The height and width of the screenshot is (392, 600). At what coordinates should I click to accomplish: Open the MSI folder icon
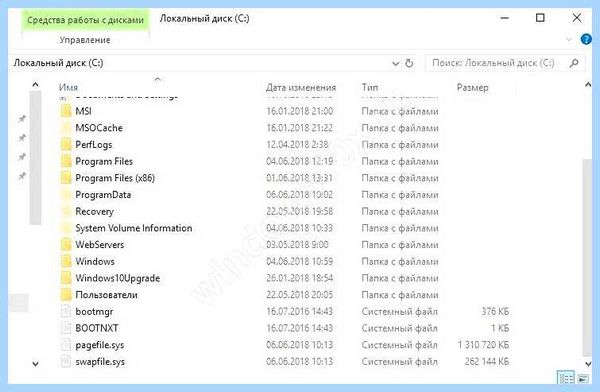(66, 111)
